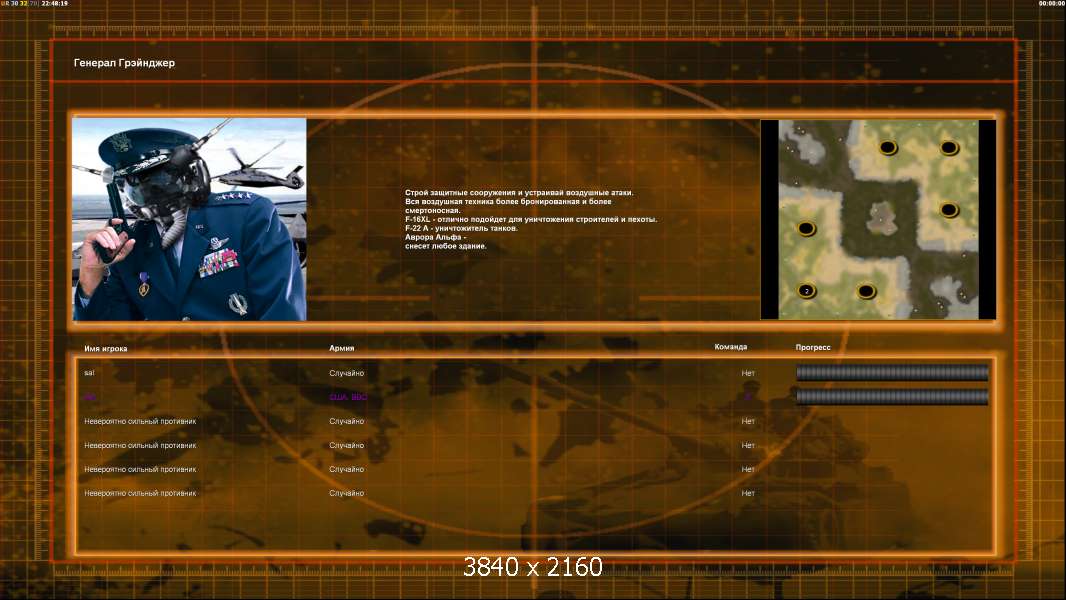Click the 'Армия' column header

341,348
